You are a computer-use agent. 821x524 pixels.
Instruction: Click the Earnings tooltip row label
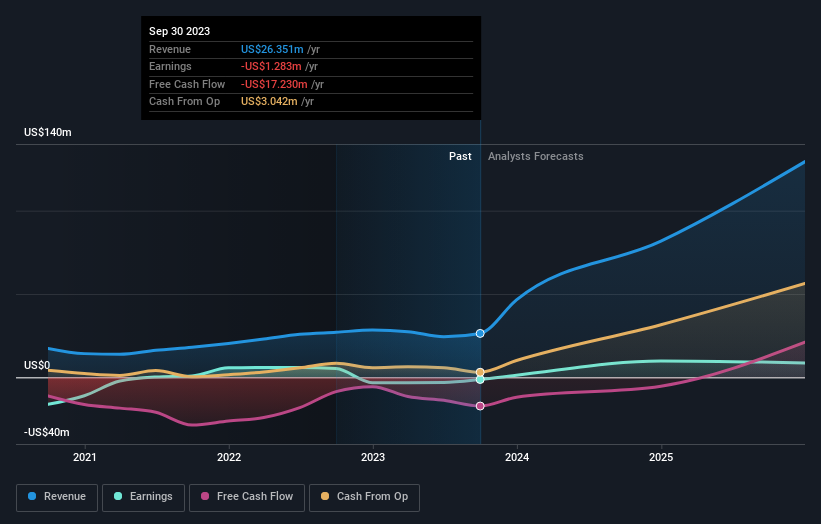click(x=170, y=66)
